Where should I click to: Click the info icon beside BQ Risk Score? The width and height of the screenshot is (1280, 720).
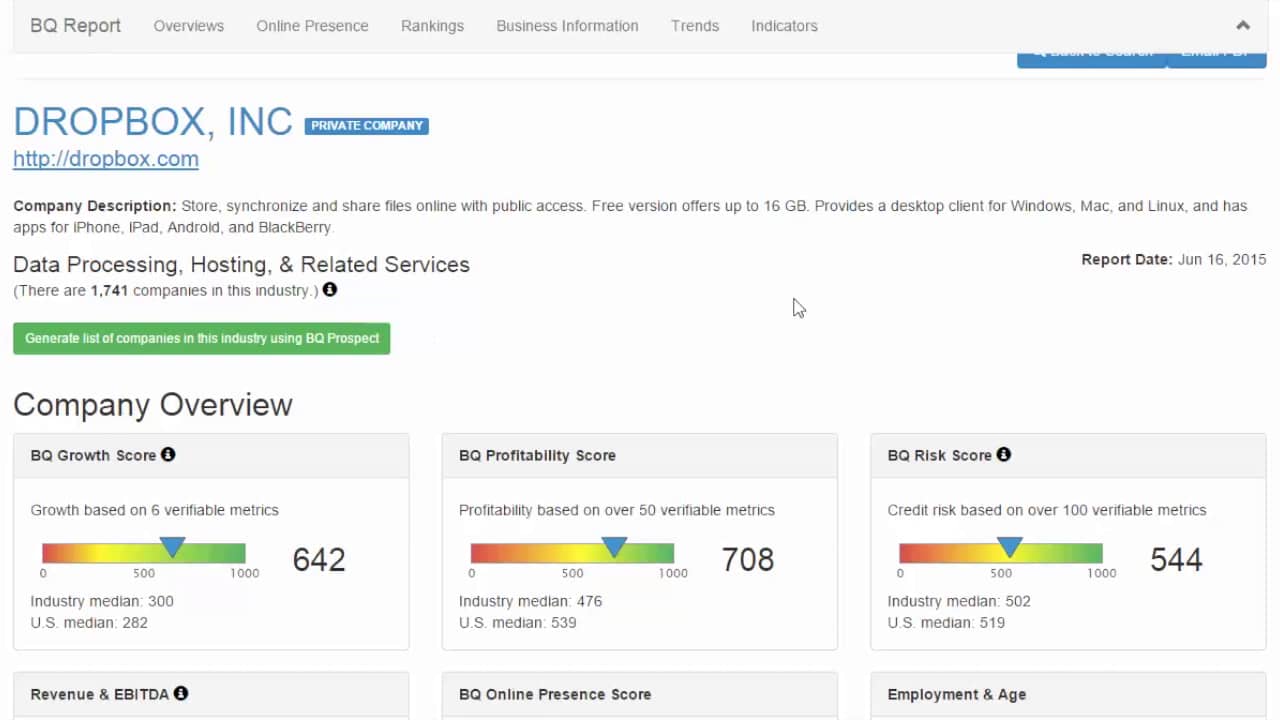(1004, 454)
